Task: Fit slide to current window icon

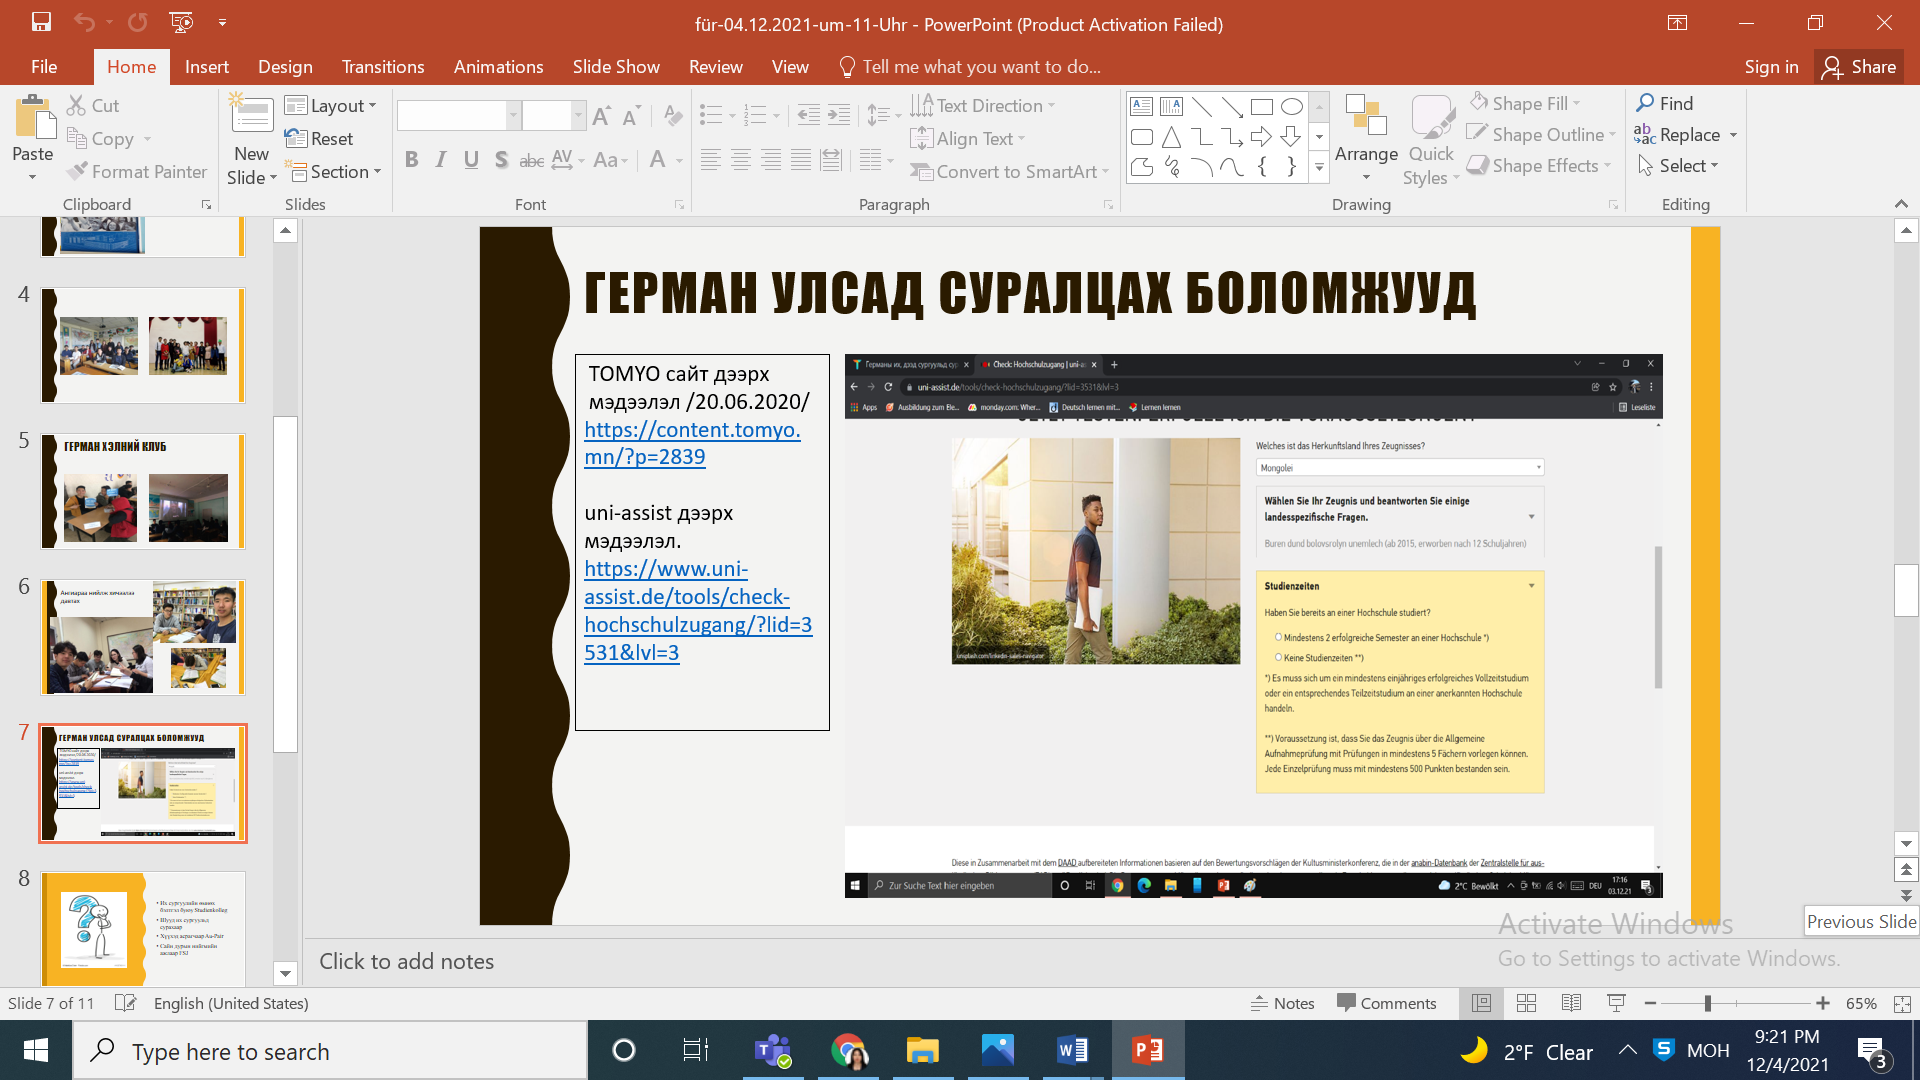Action: [1902, 1003]
